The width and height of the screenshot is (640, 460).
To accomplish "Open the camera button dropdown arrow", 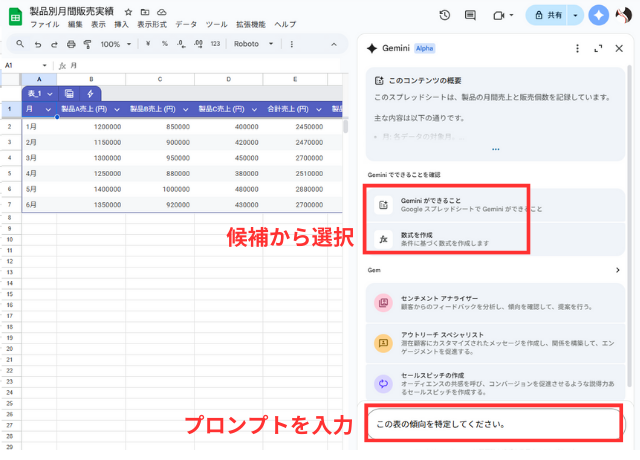I will pos(511,16).
